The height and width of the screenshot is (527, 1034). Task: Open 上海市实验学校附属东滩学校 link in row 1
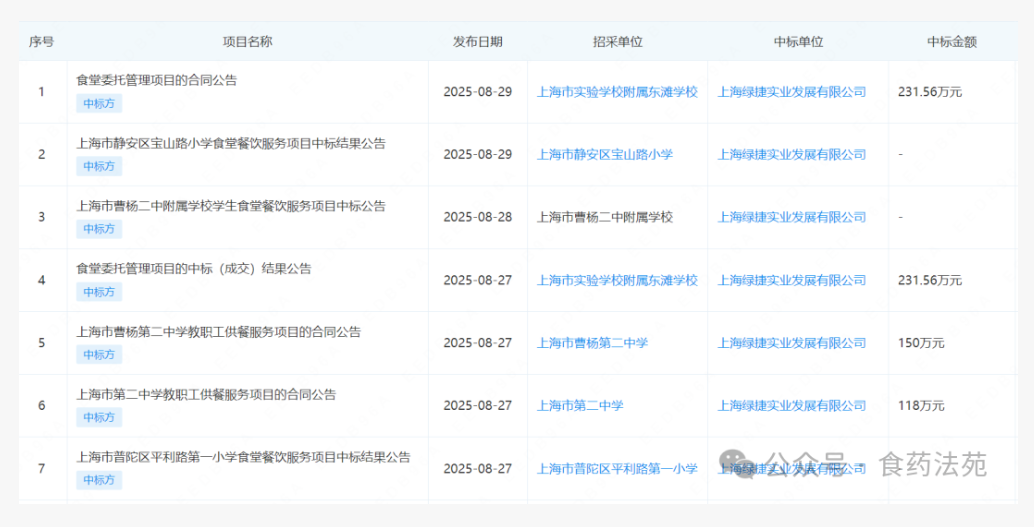(x=617, y=92)
